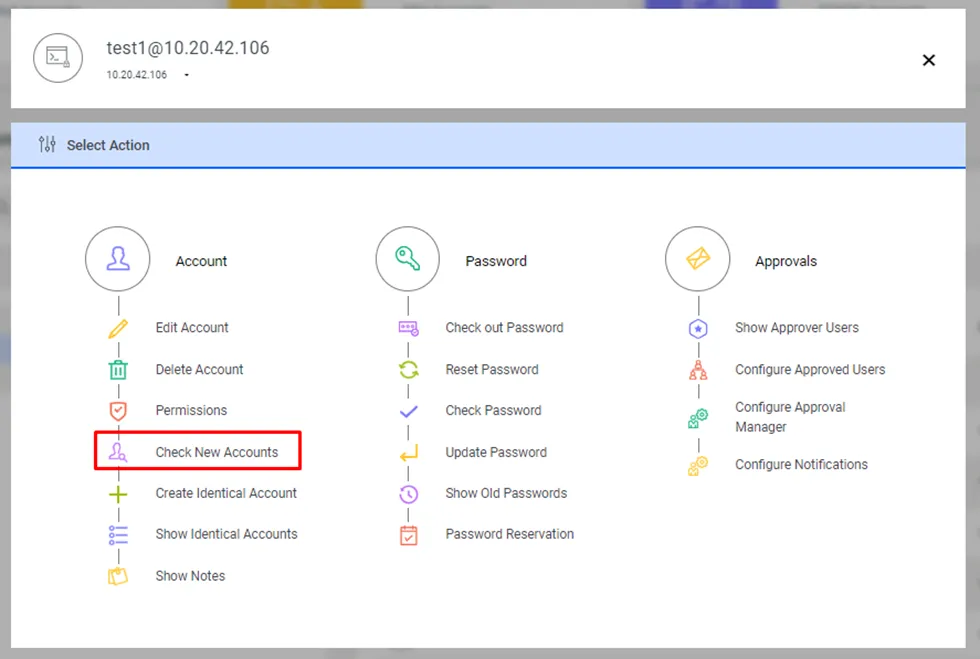Click the Configure Notifications gear icon
Screen dimensions: 980x659
[698, 465]
